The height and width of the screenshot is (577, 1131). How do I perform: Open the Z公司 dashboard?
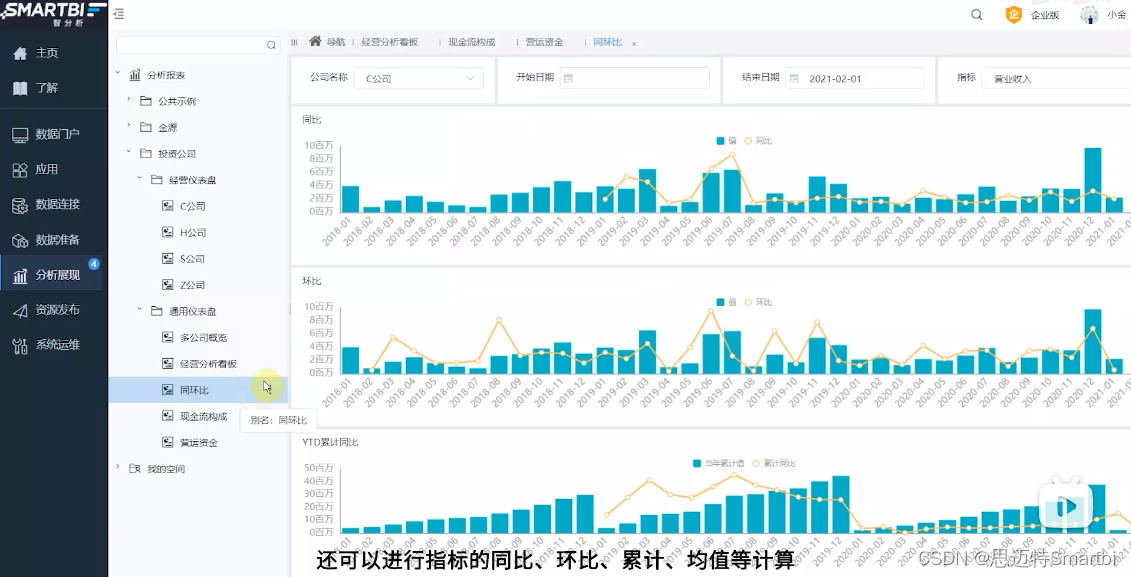(192, 285)
